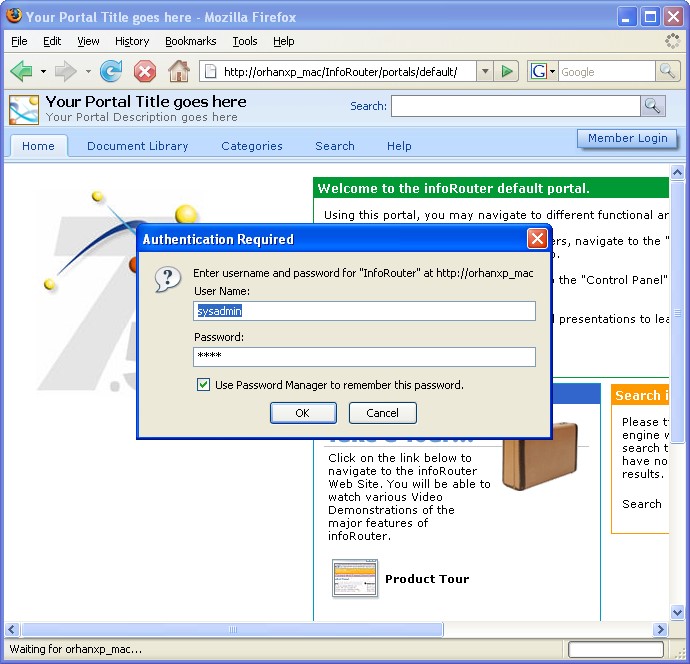690x664 pixels.
Task: Click the portal search magnifier button
Action: pyautogui.click(x=652, y=106)
